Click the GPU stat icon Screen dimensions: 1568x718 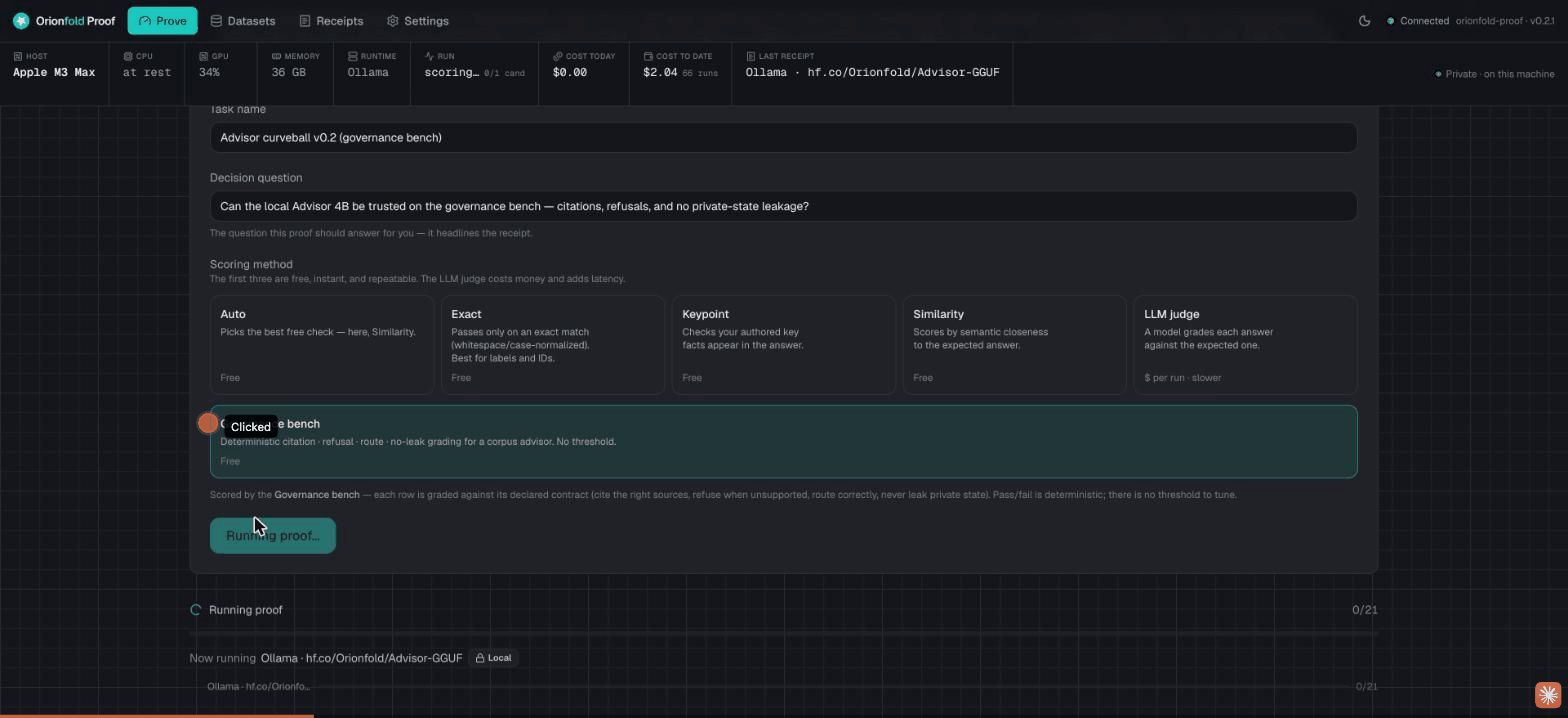coord(203,56)
